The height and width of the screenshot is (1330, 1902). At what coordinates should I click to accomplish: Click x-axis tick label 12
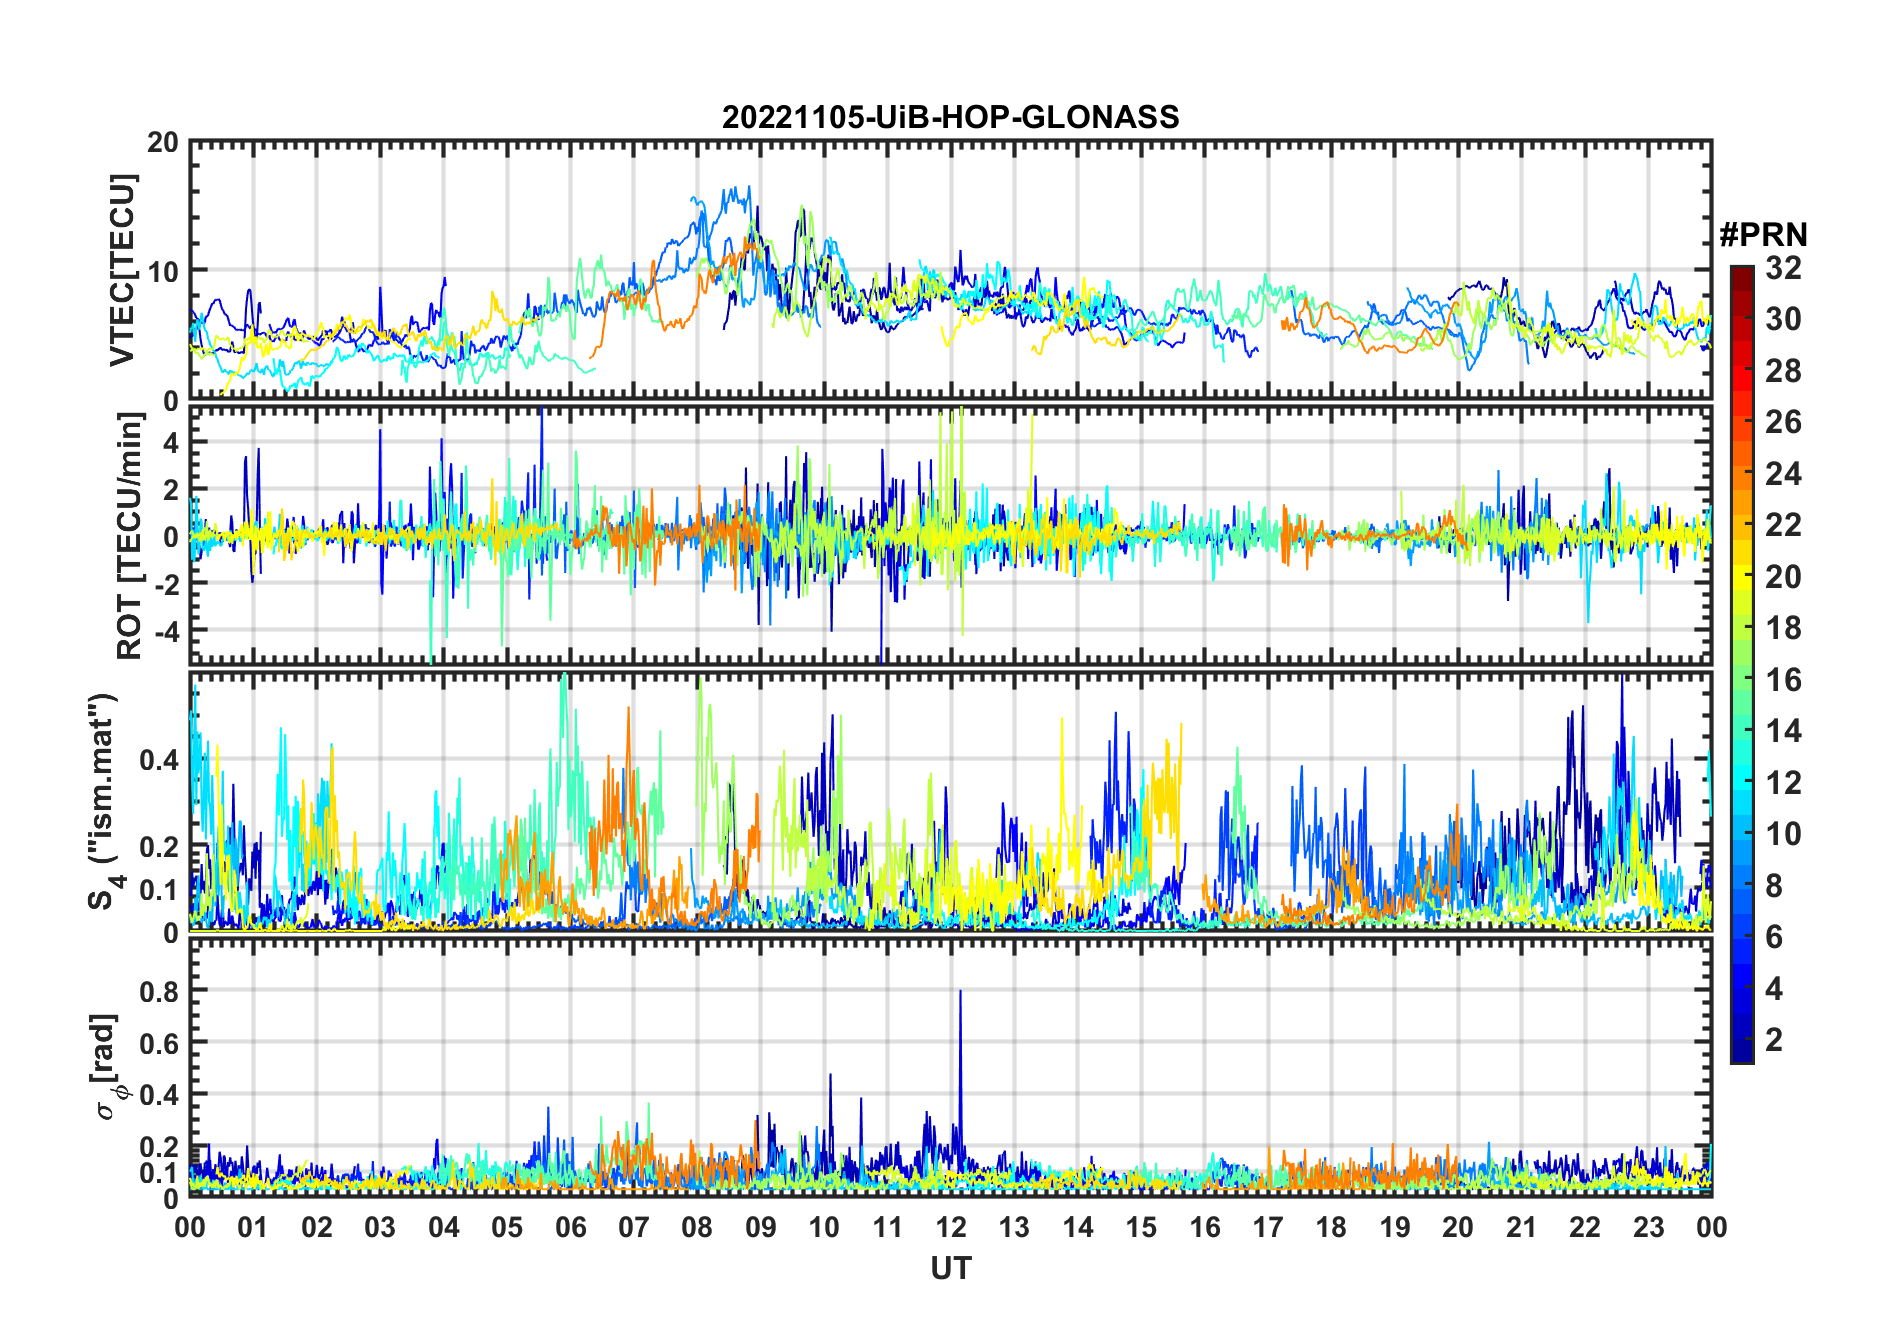[x=950, y=1228]
